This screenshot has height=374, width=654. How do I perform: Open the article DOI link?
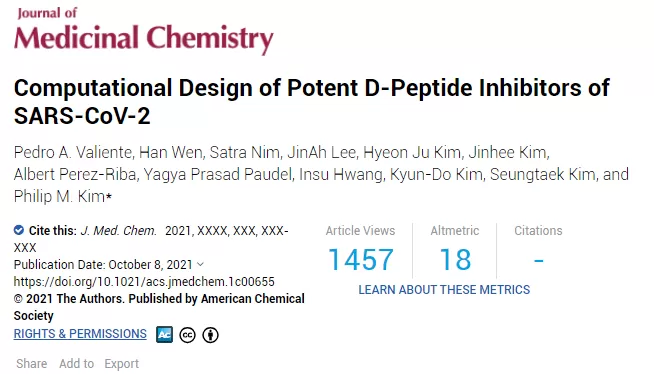click(x=144, y=281)
